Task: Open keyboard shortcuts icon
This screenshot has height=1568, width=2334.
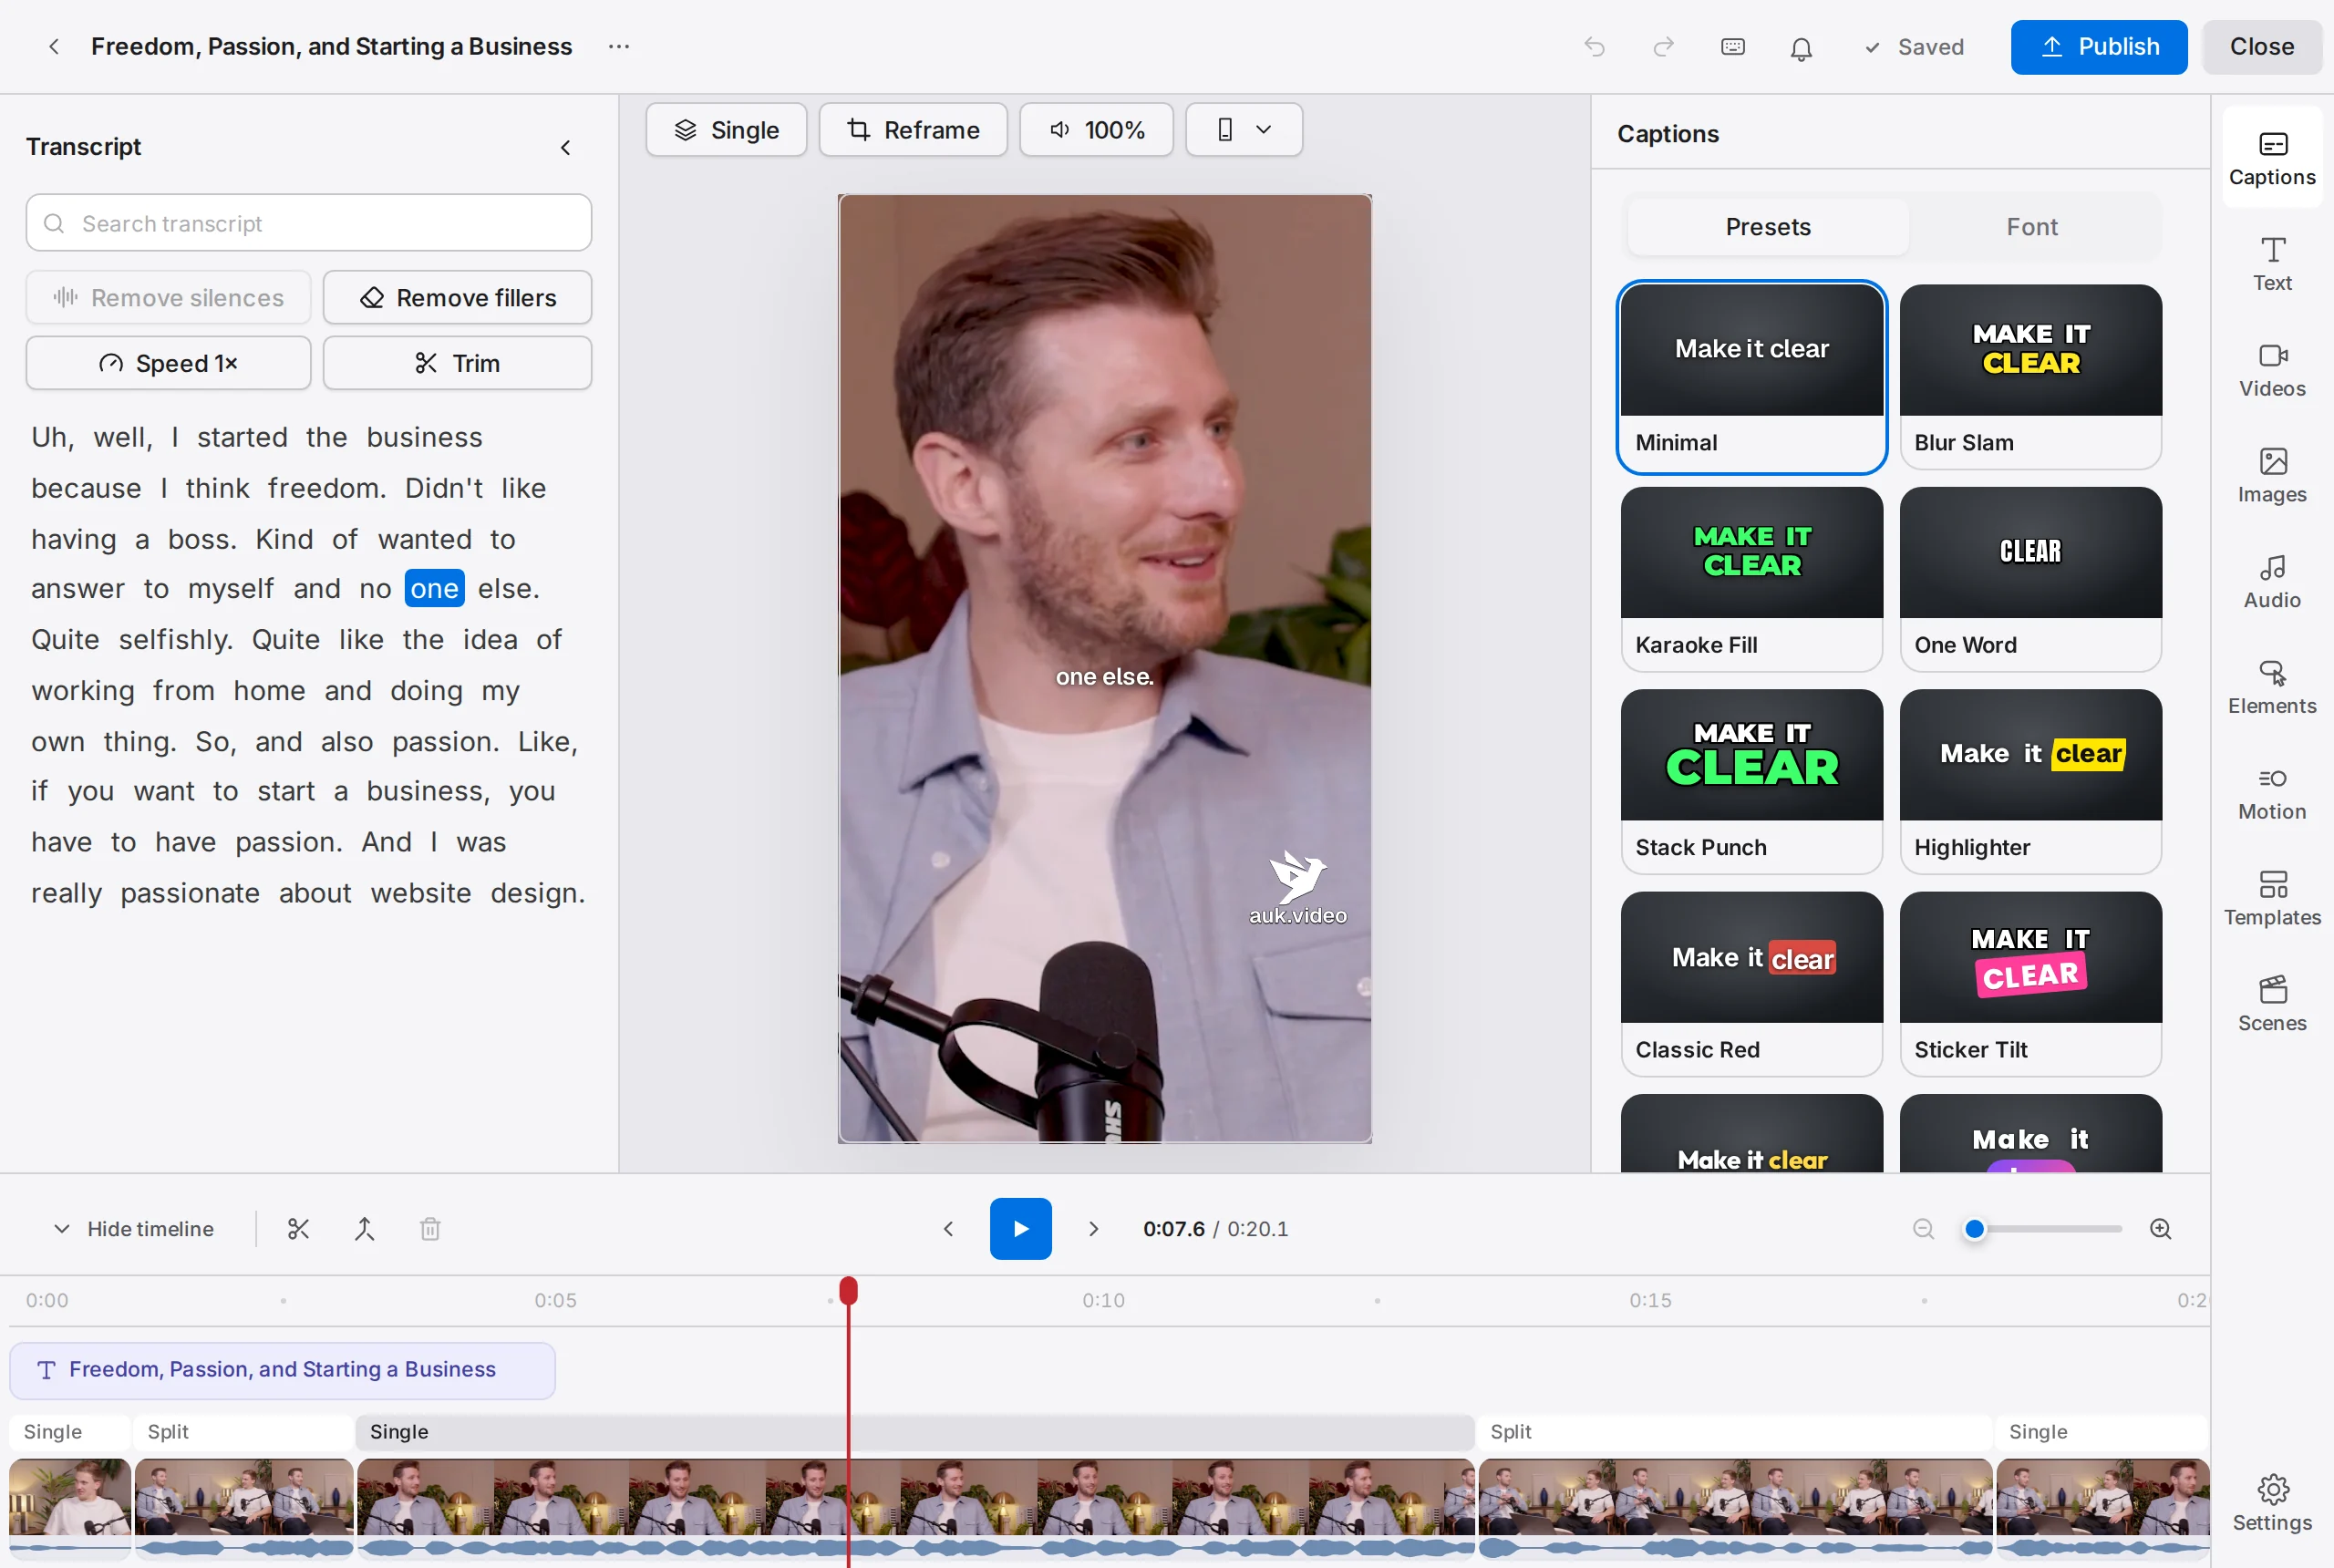Action: (1732, 47)
